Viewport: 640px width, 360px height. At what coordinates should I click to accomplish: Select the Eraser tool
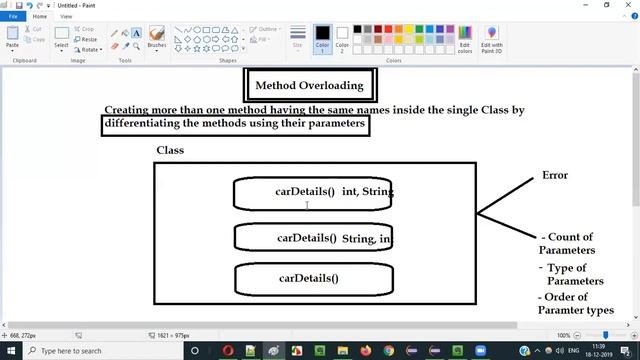pyautogui.click(x=115, y=46)
